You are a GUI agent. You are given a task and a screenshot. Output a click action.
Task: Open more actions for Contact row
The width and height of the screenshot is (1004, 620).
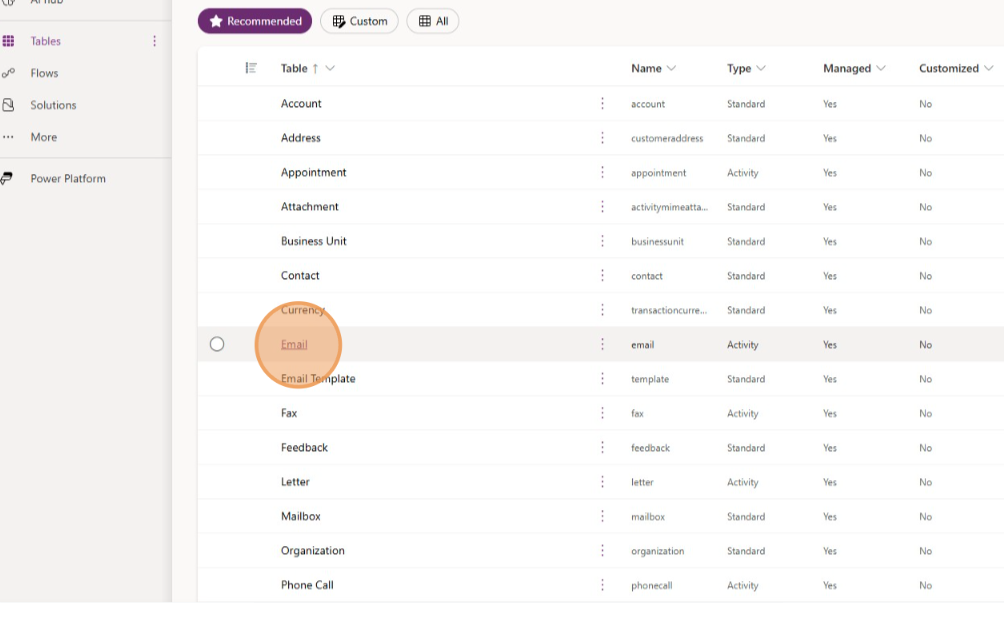click(602, 275)
